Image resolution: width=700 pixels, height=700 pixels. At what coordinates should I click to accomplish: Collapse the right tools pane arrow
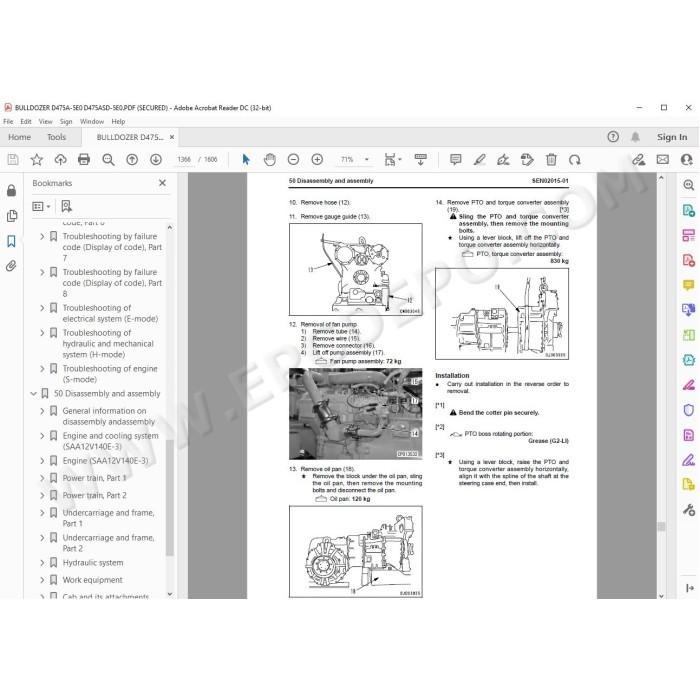[x=690, y=588]
